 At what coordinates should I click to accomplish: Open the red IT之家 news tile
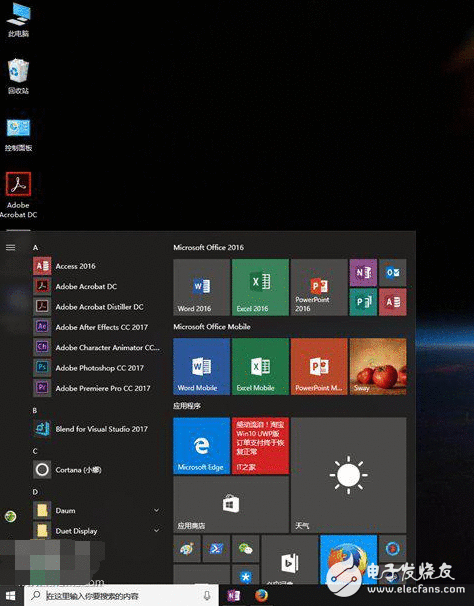coord(260,446)
